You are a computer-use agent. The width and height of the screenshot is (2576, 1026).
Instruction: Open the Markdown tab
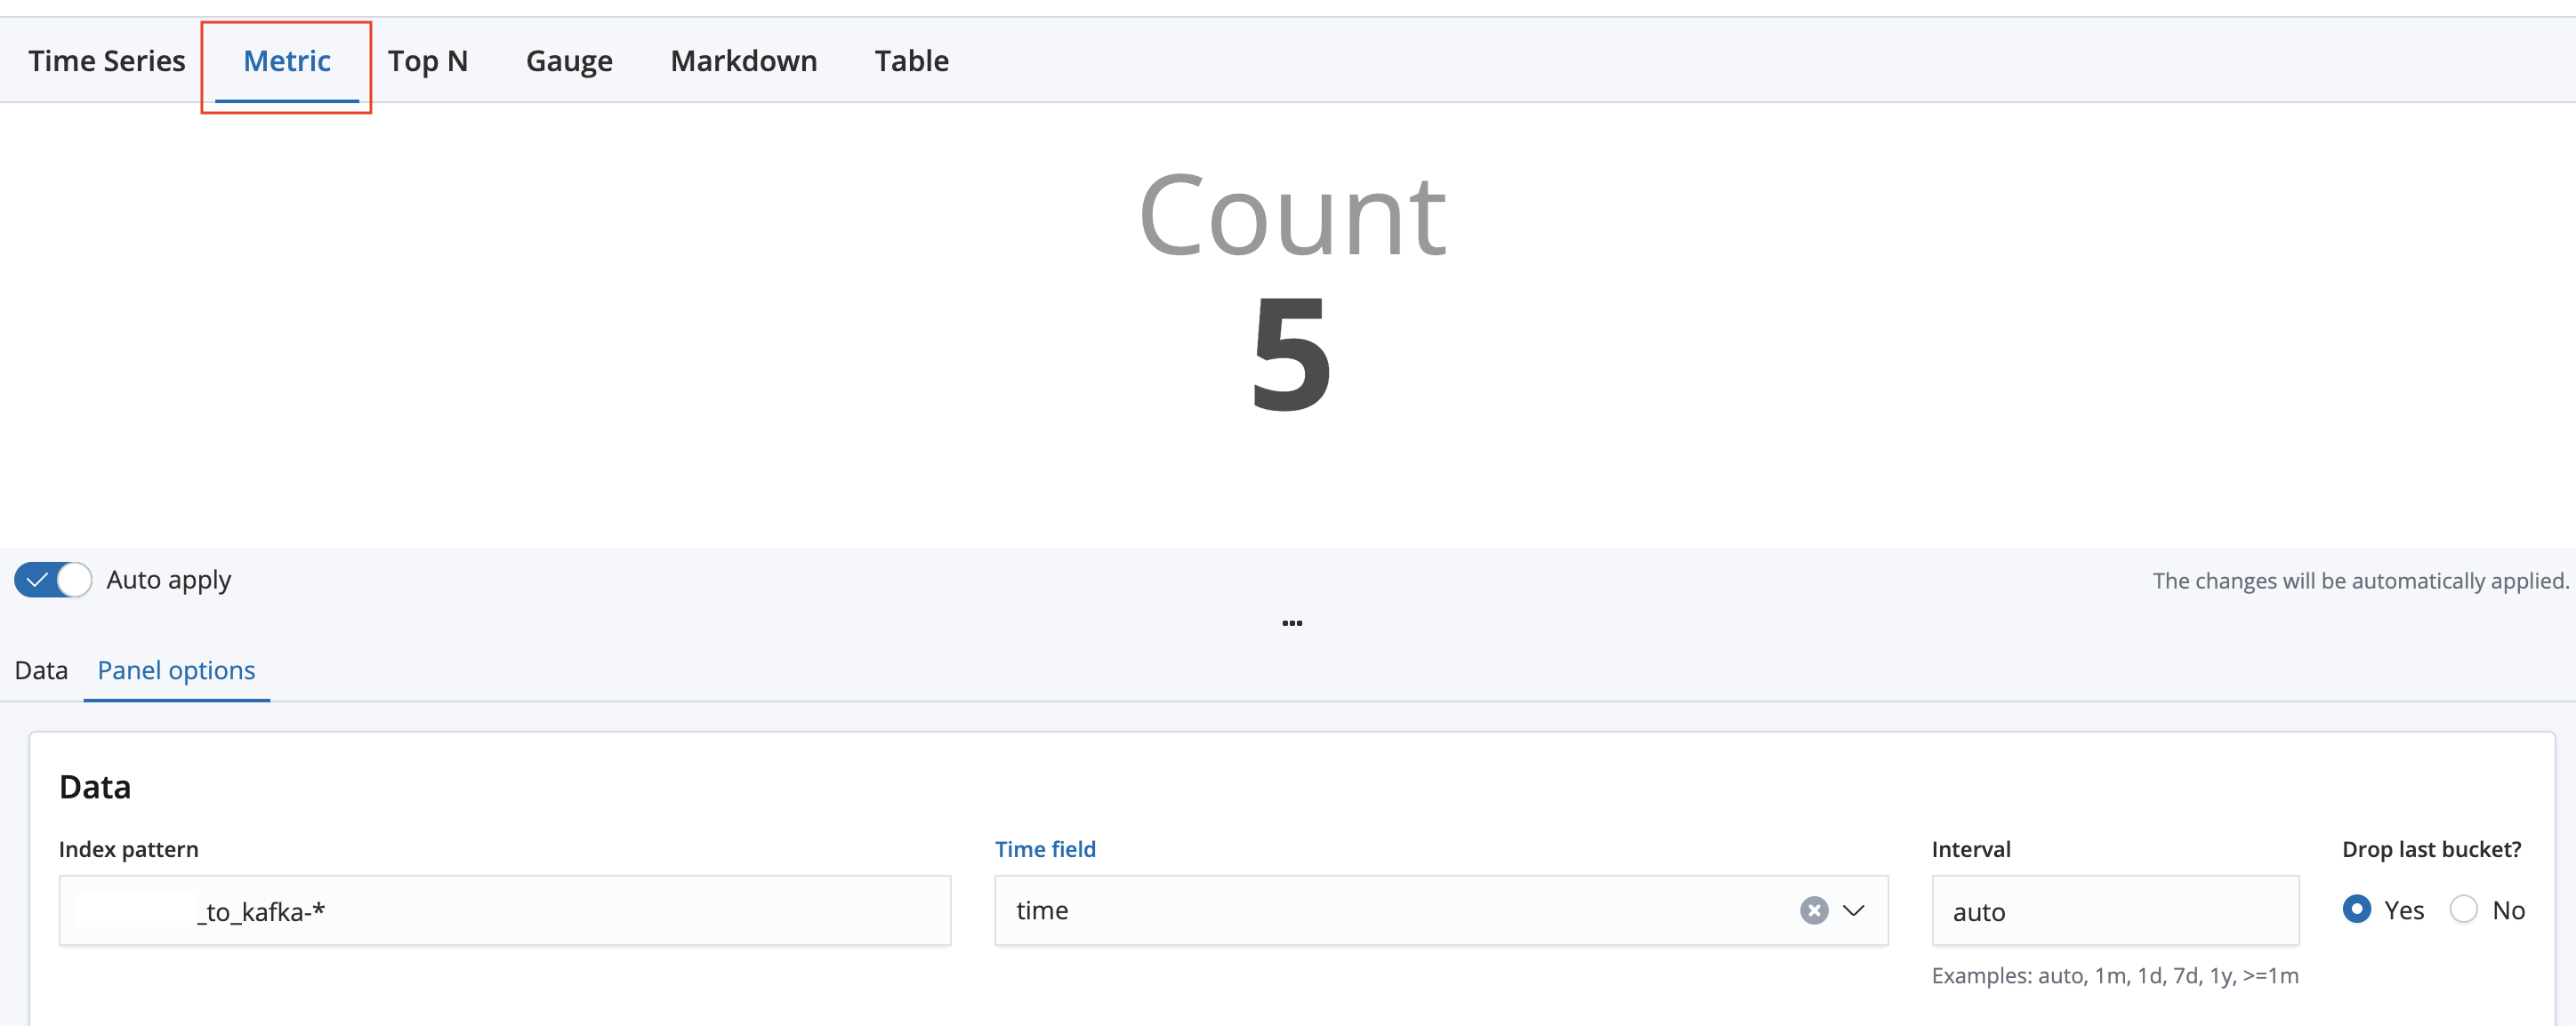point(743,61)
